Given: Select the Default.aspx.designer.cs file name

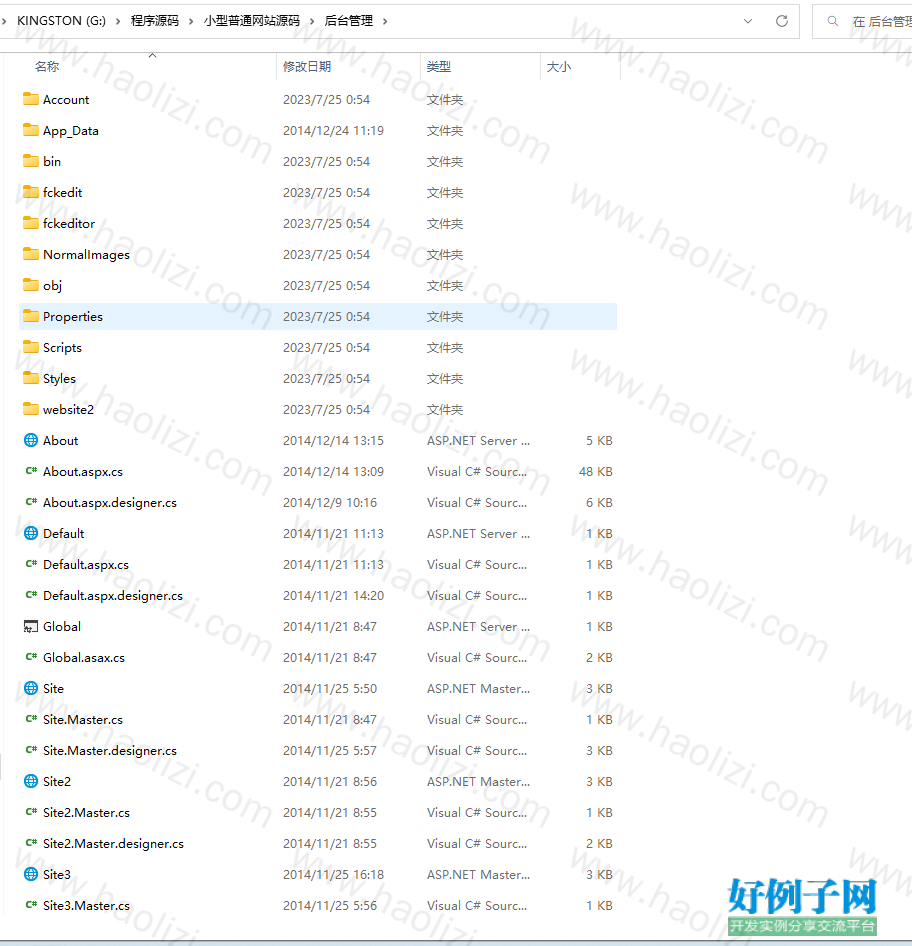Looking at the screenshot, I should tap(113, 595).
